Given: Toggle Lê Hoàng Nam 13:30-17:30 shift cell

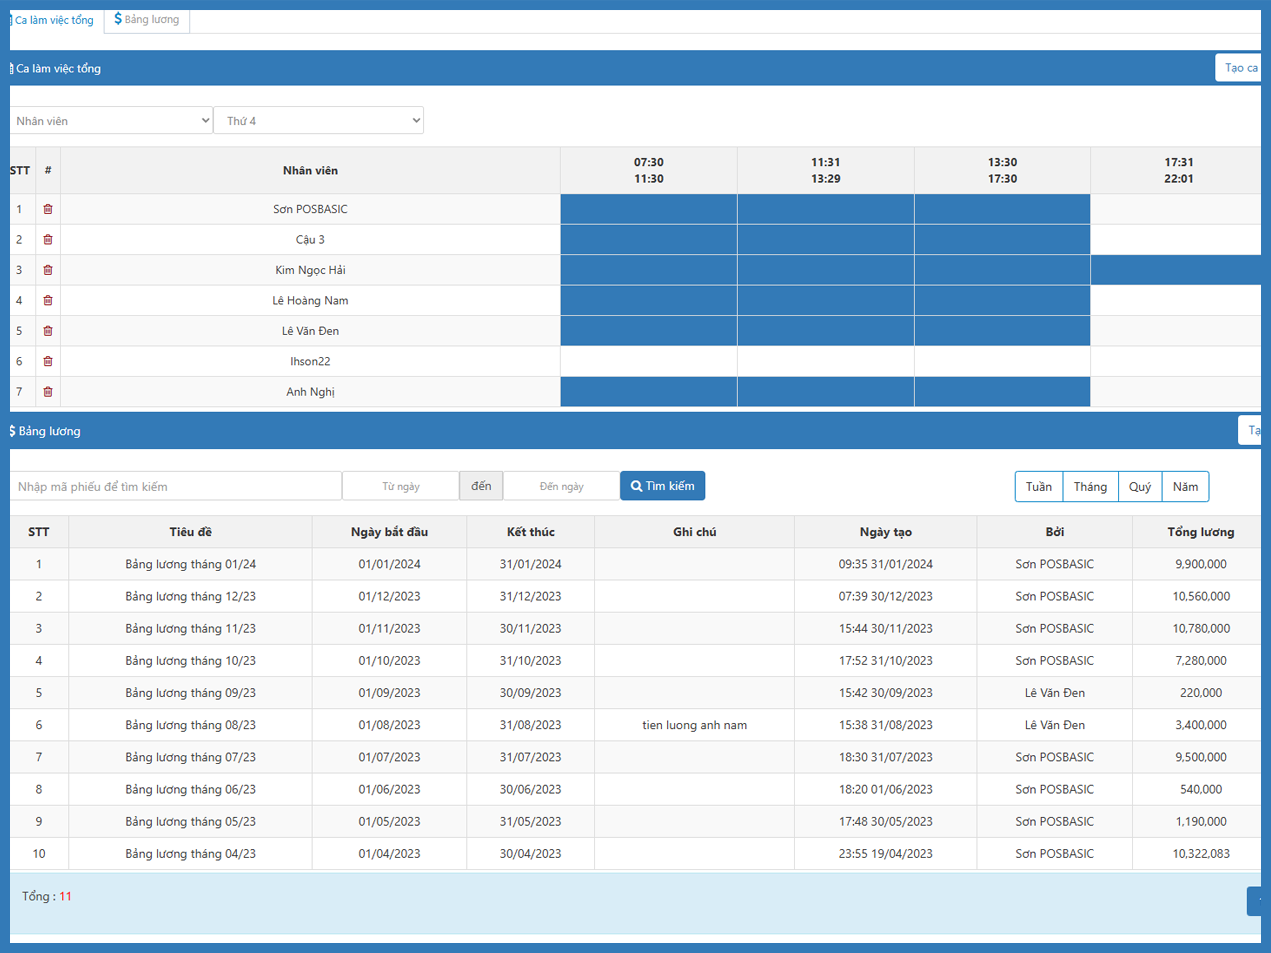Looking at the screenshot, I should 1002,301.
